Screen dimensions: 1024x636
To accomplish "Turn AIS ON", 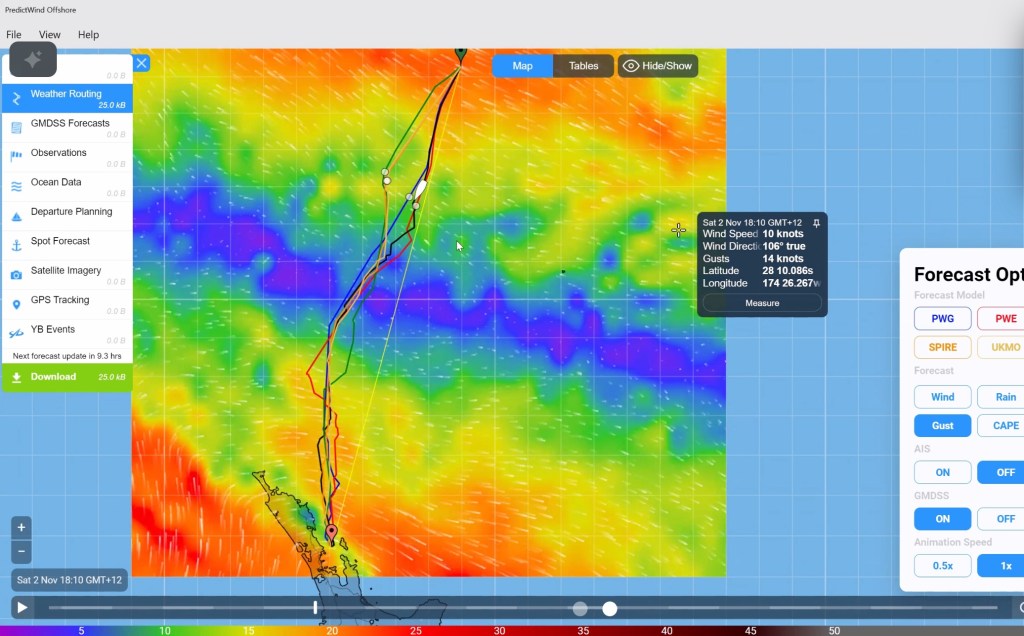I will coord(942,472).
